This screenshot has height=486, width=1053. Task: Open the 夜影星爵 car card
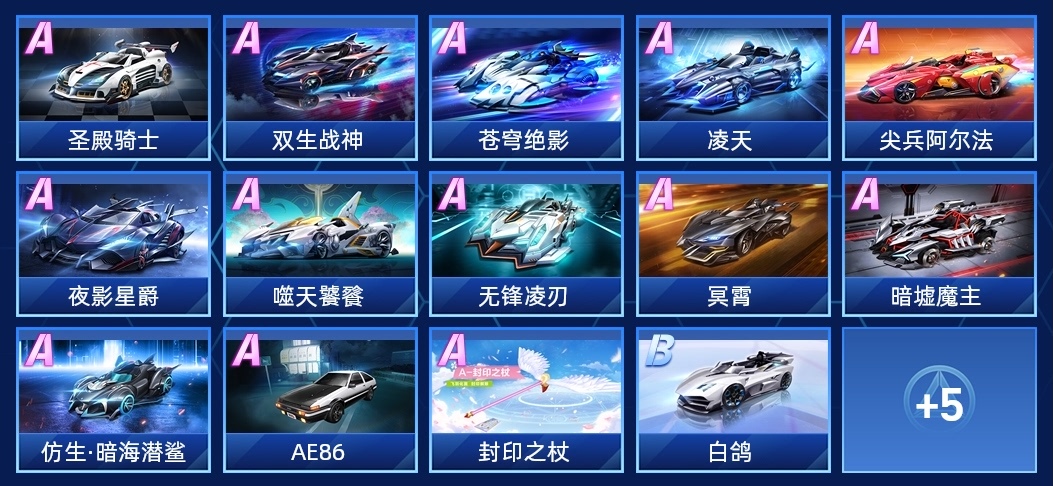(113, 244)
